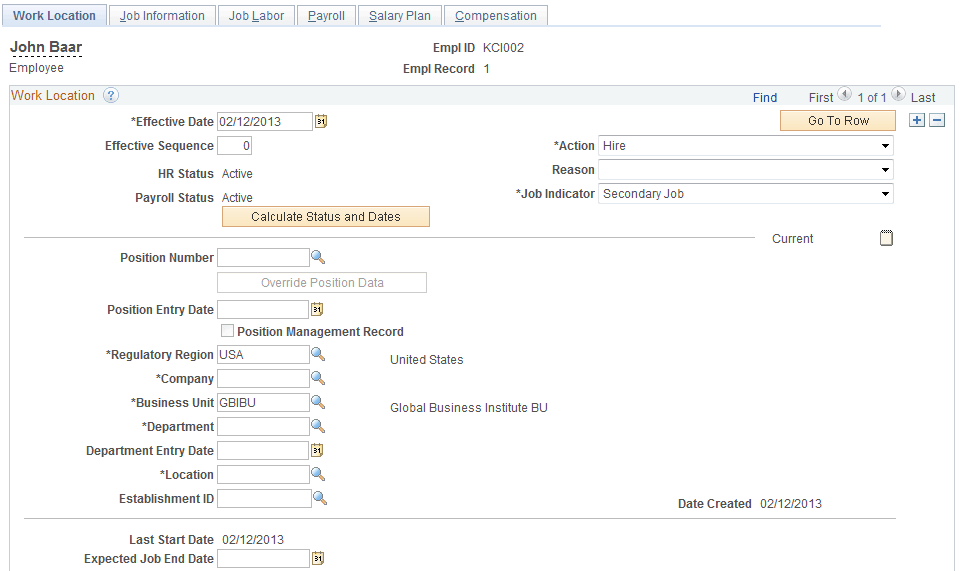964x571 pixels.
Task: Click the Date Created value 02/12/2013
Action: 791,503
